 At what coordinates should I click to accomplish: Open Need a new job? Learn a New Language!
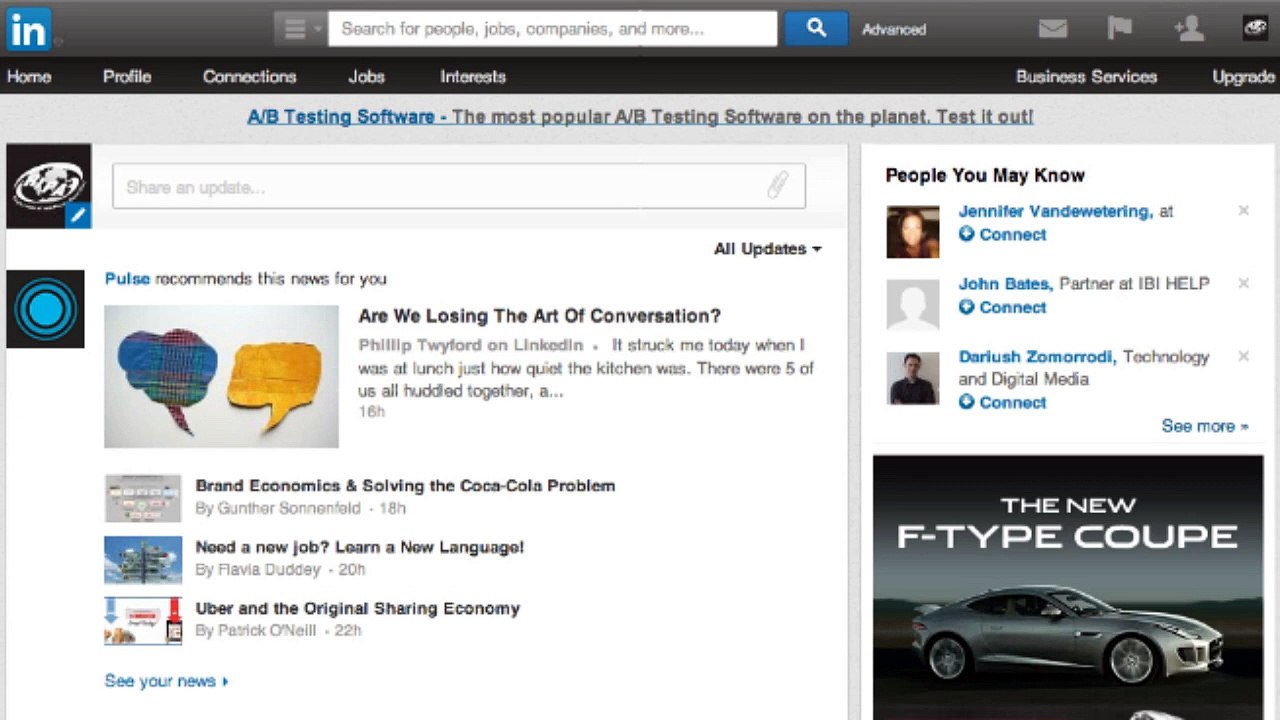click(x=359, y=547)
